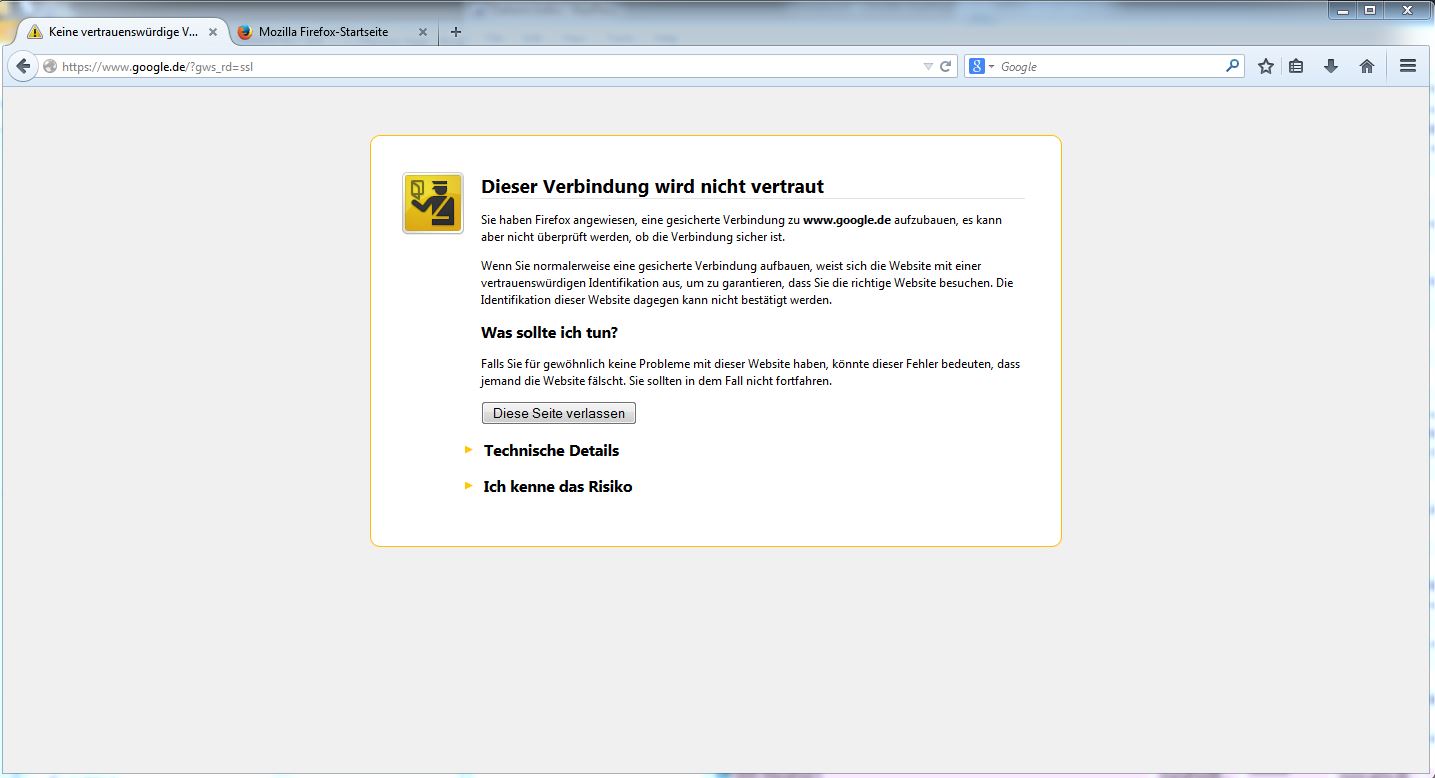Open the search engine selector dropdown arrow
Screen dimensions: 1435x778
pos(992,67)
